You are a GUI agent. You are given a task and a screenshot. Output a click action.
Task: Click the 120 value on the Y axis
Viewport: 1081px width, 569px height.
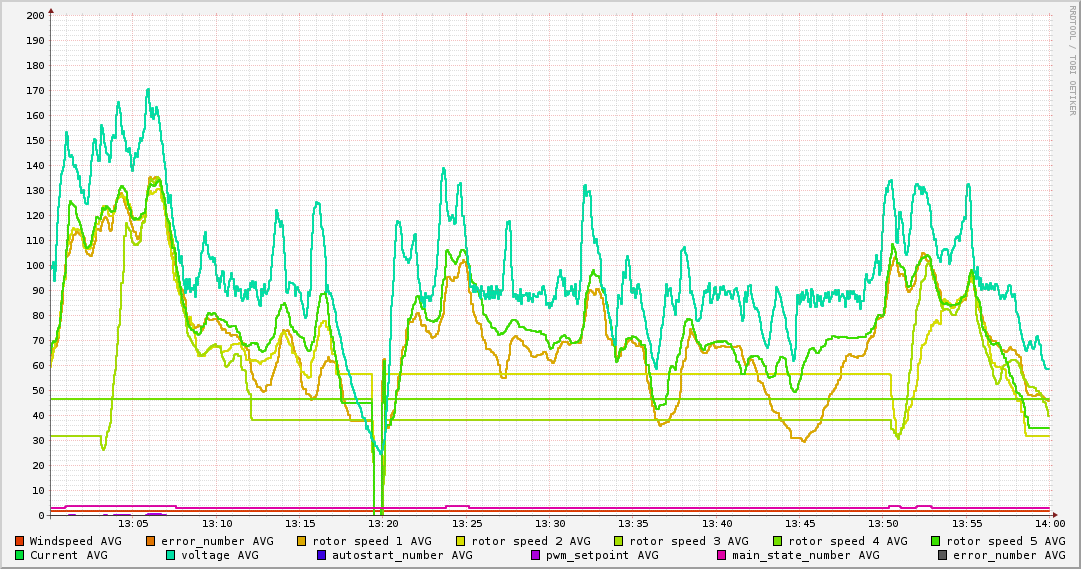(x=35, y=216)
